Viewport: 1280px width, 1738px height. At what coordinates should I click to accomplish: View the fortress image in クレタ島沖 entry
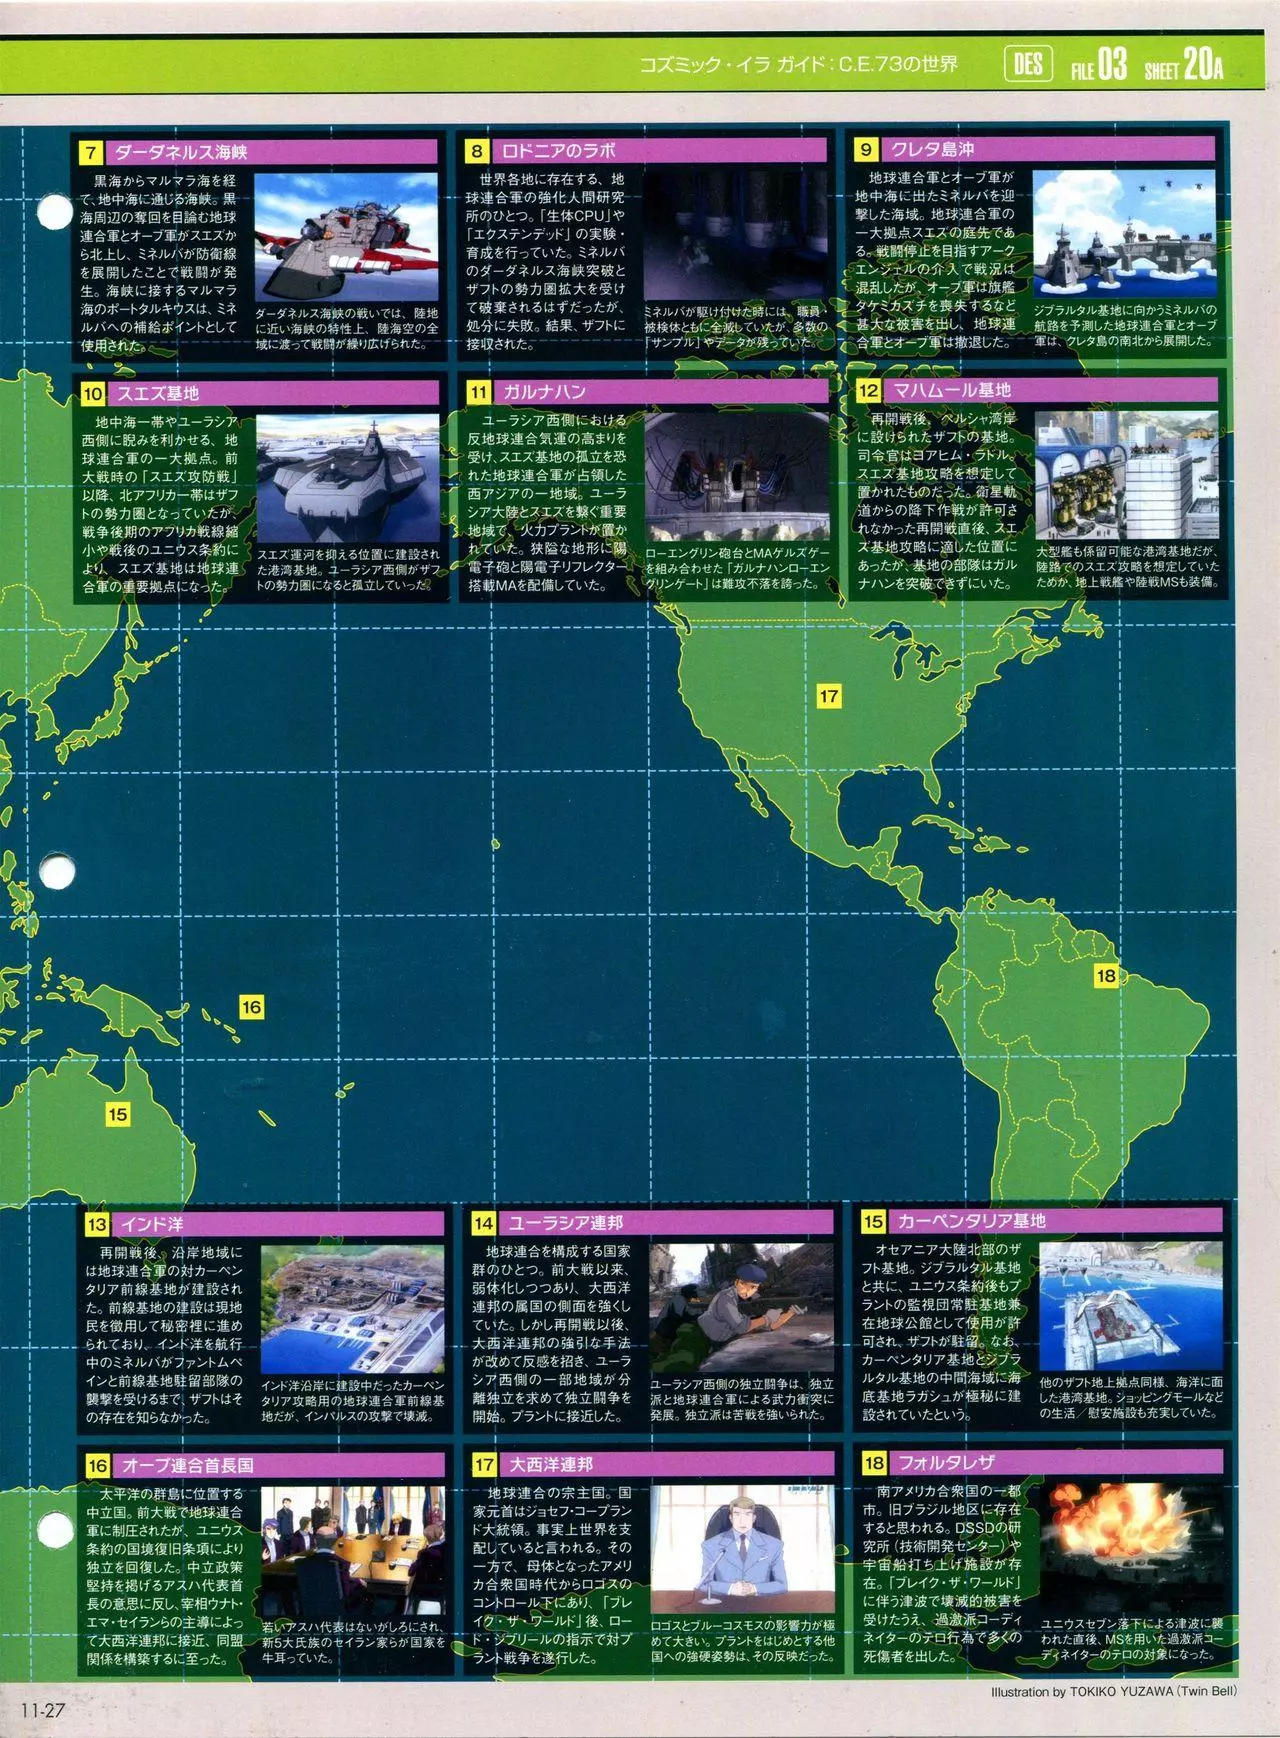[x=1124, y=234]
